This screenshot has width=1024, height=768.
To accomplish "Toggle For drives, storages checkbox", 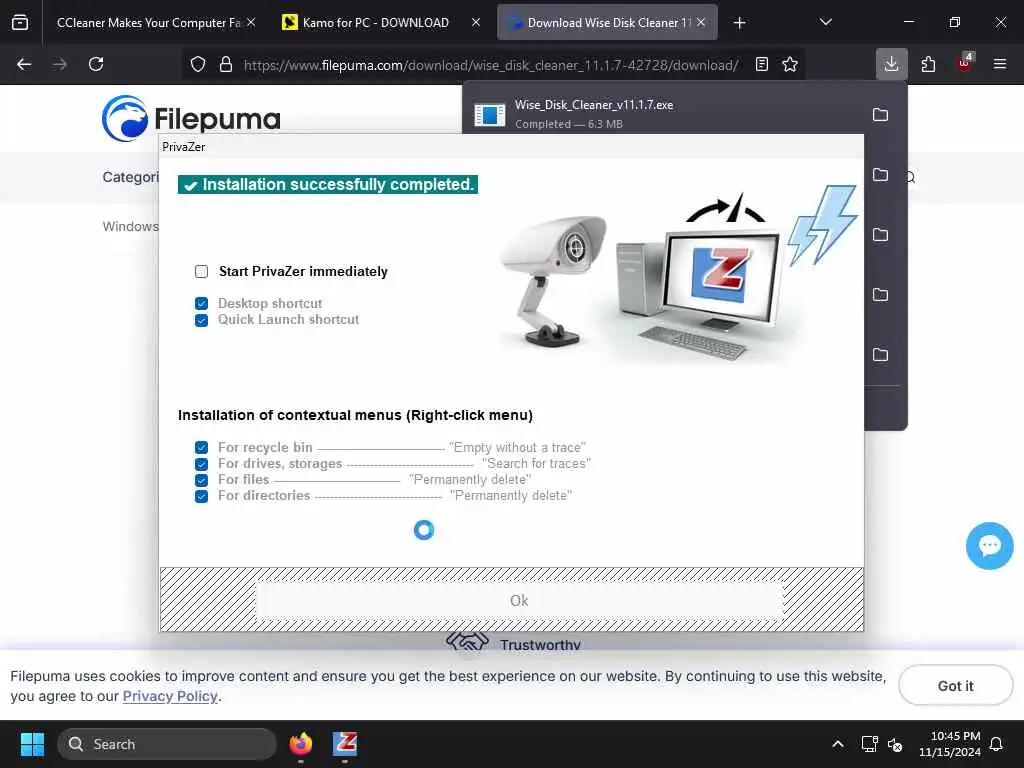I will (201, 464).
